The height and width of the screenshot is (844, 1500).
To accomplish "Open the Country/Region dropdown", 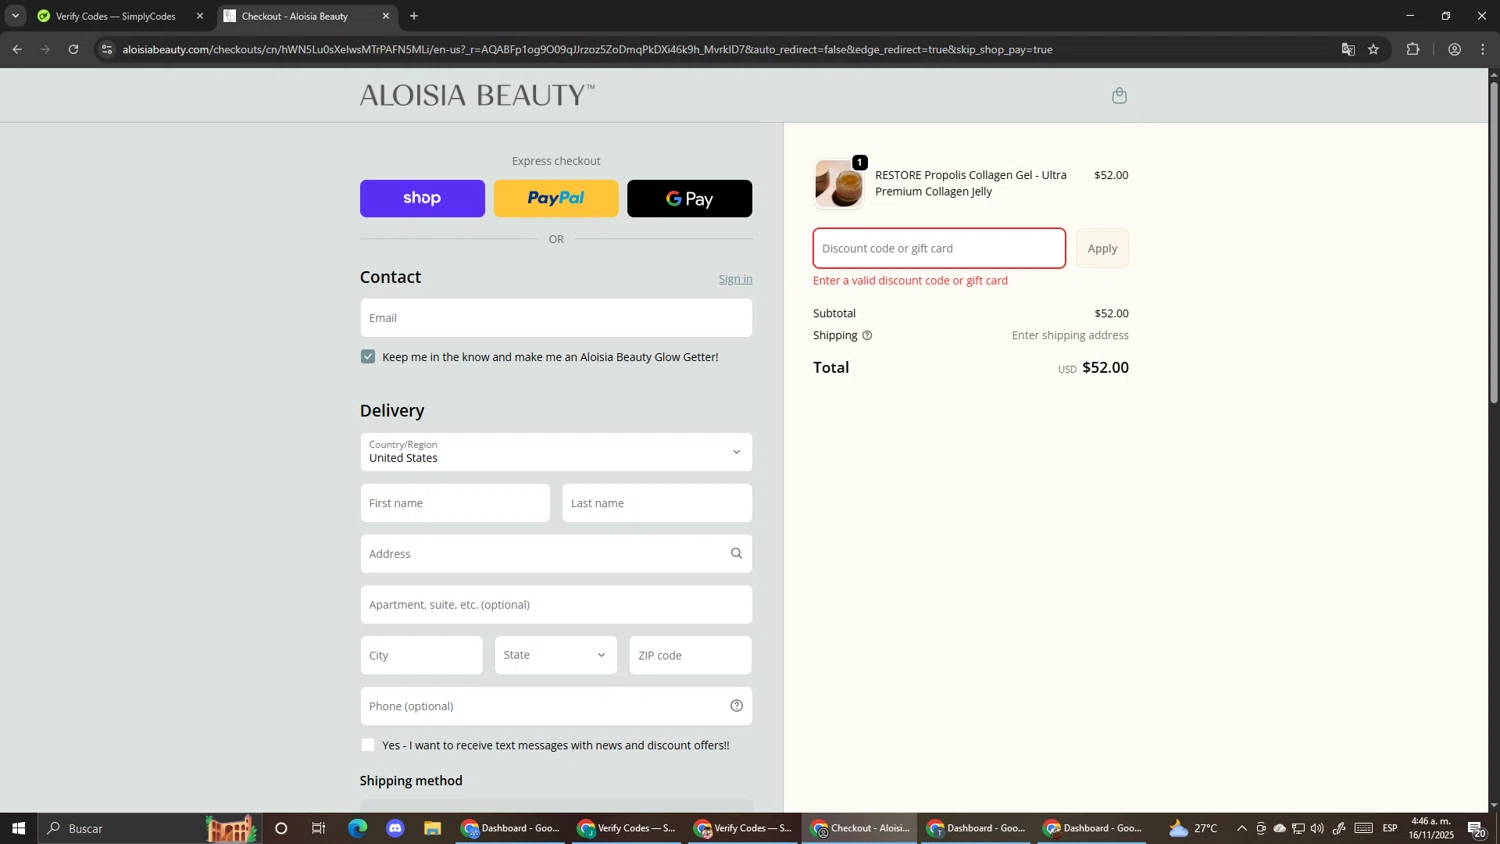I will [556, 452].
